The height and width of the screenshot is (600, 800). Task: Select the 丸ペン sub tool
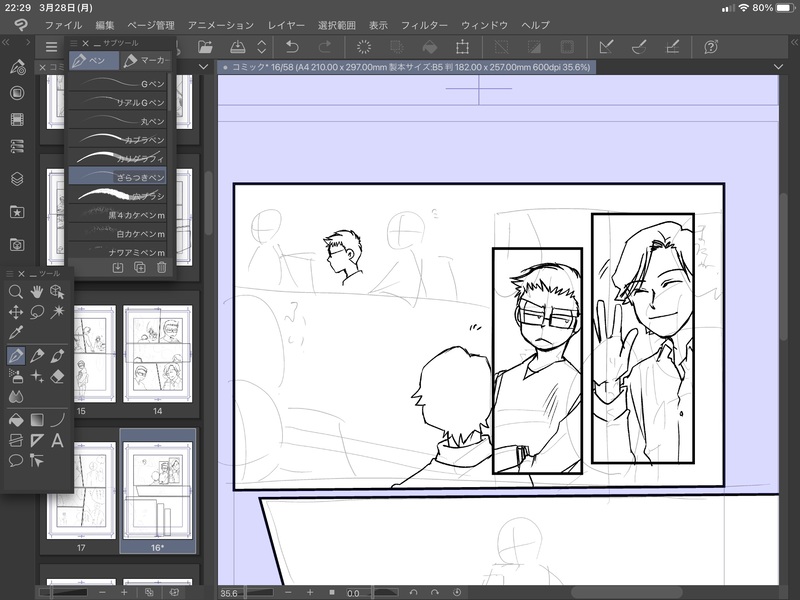point(117,121)
